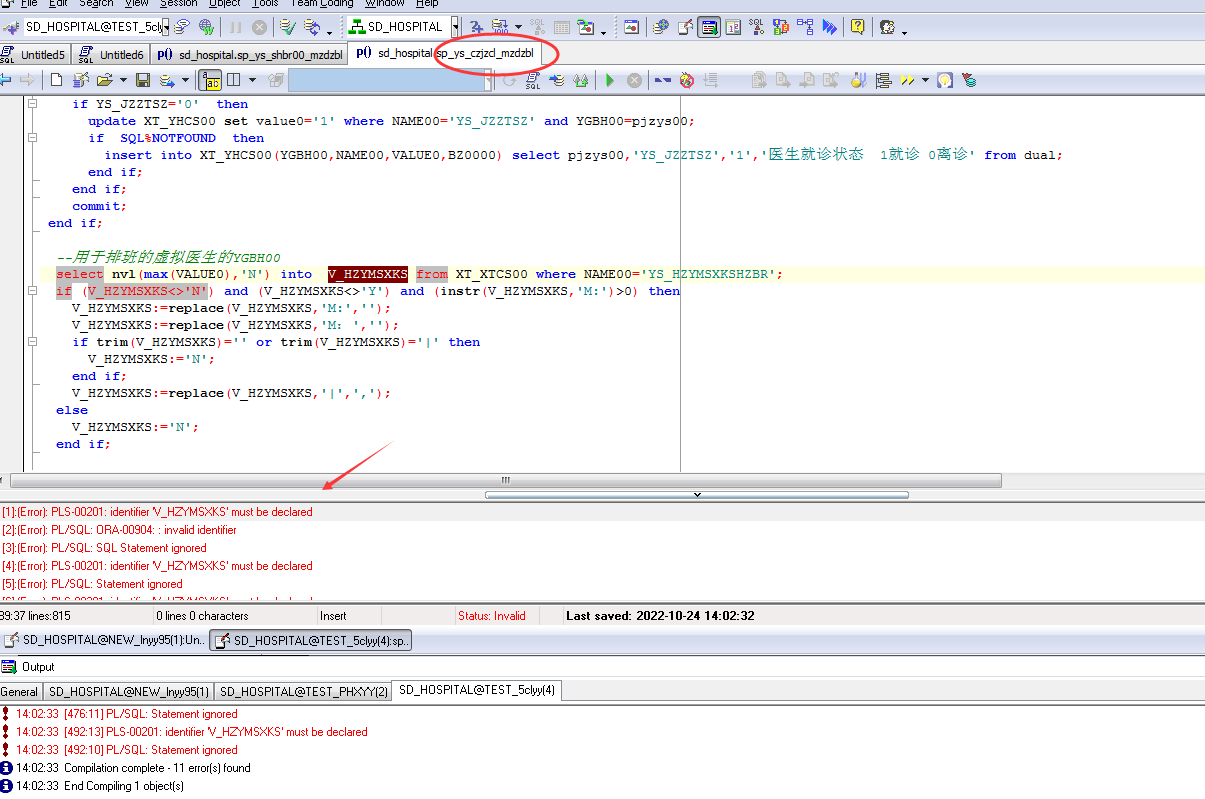This screenshot has width=1205, height=799.
Task: Select error [1] PLS-00201 V_HZYMSXKS must be declared
Action: tap(157, 512)
